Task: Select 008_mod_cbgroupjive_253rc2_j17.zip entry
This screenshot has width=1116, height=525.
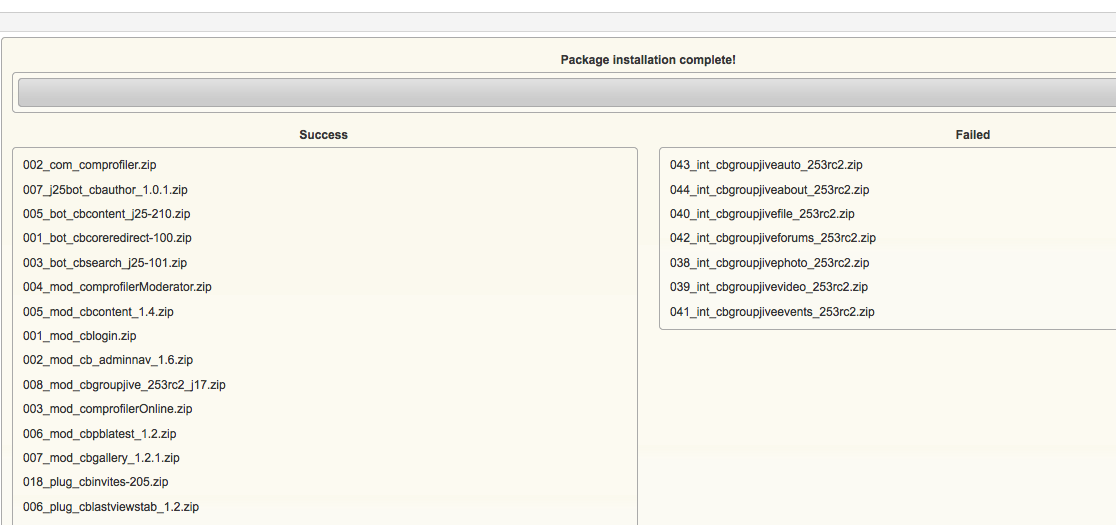Action: coord(125,385)
